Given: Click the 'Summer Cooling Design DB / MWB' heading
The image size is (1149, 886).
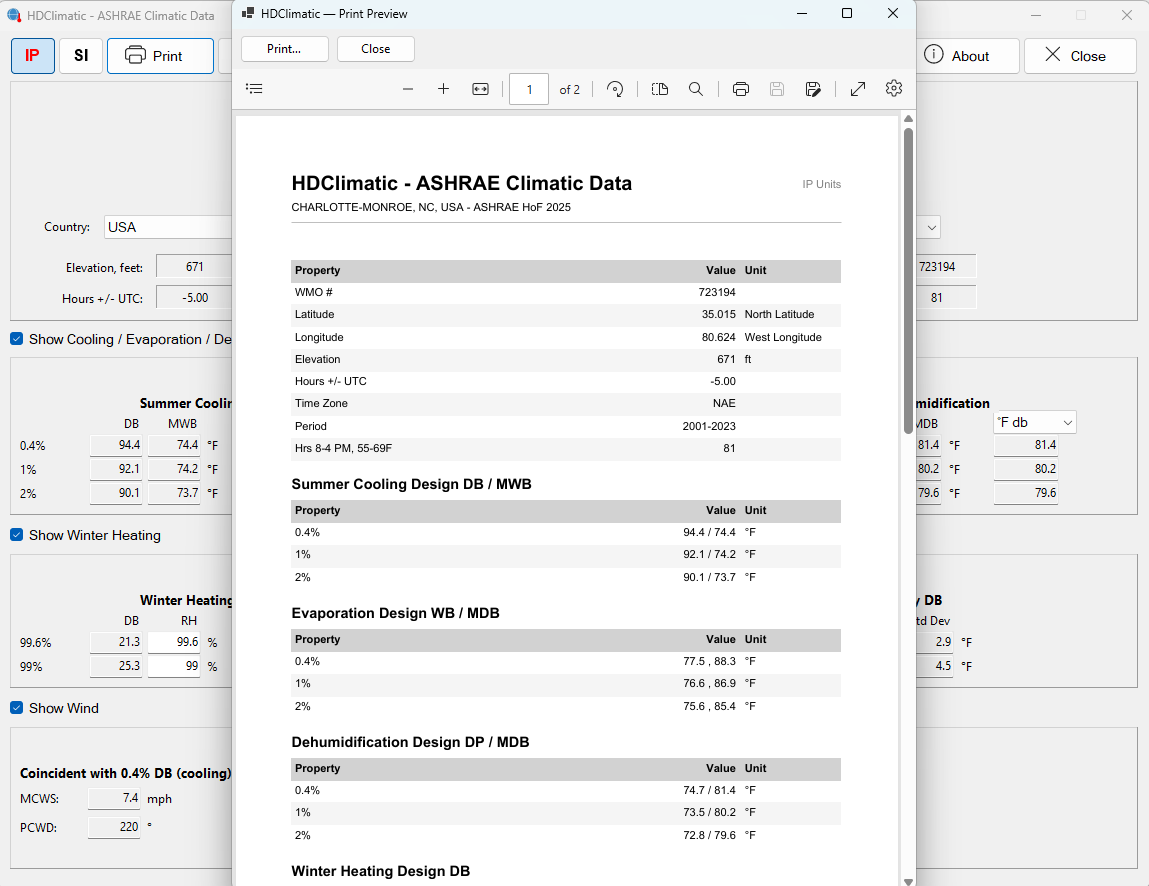Looking at the screenshot, I should [x=411, y=484].
